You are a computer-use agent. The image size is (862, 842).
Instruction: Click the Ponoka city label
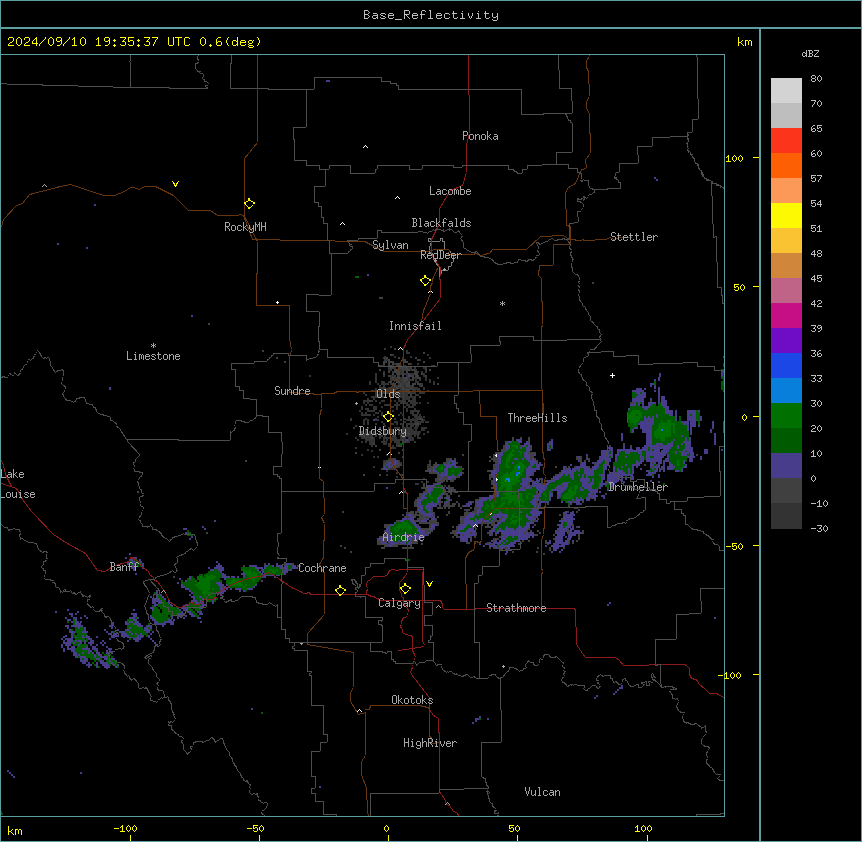[480, 136]
